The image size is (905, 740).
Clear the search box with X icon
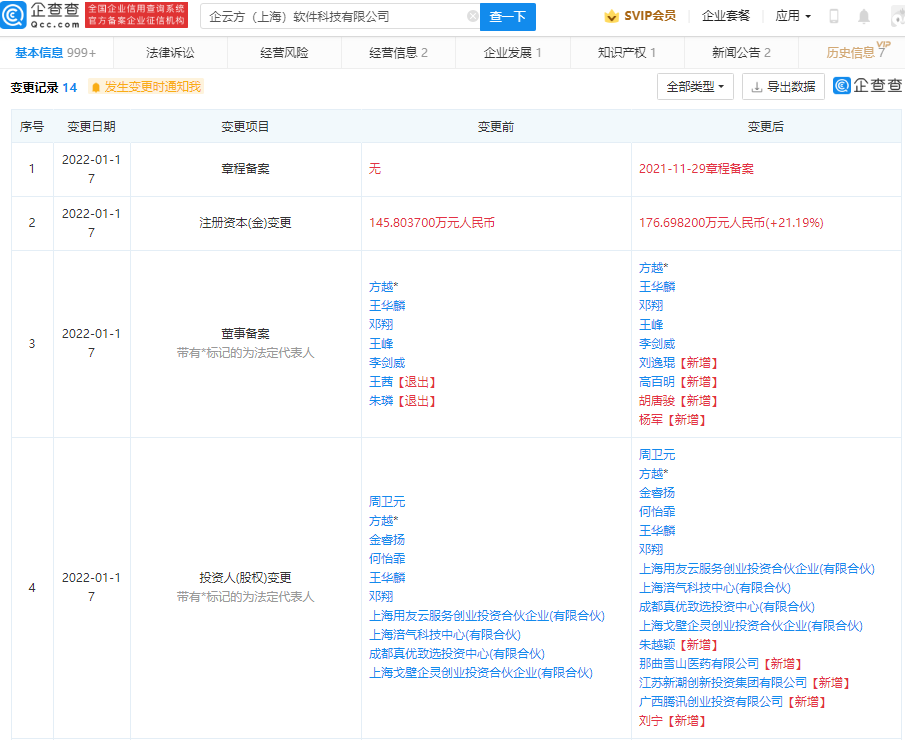pyautogui.click(x=472, y=16)
